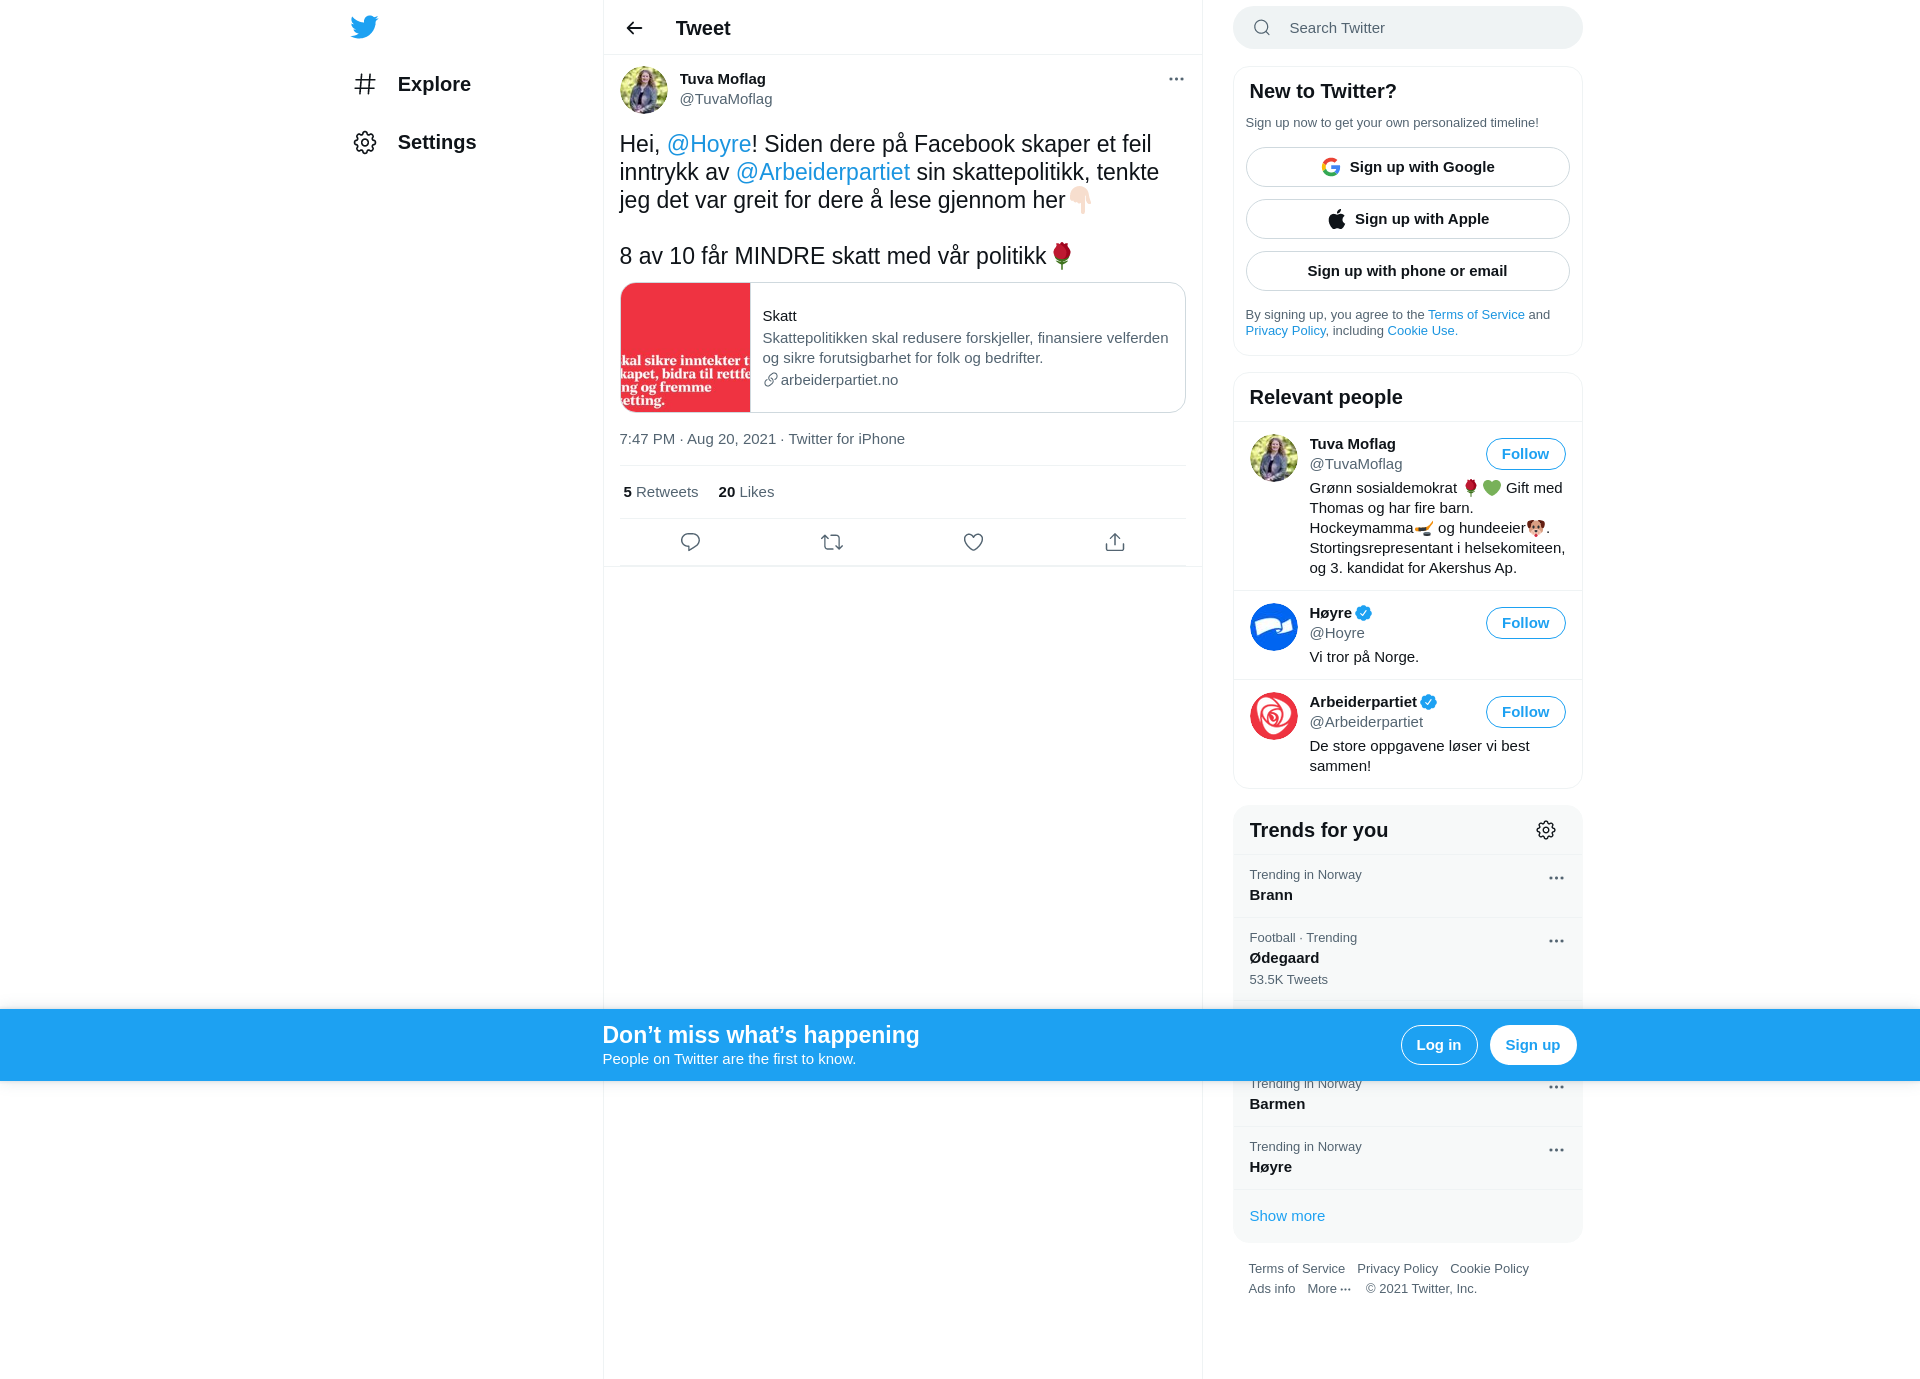Expand the More footer menu
1920x1379 pixels.
1329,1289
